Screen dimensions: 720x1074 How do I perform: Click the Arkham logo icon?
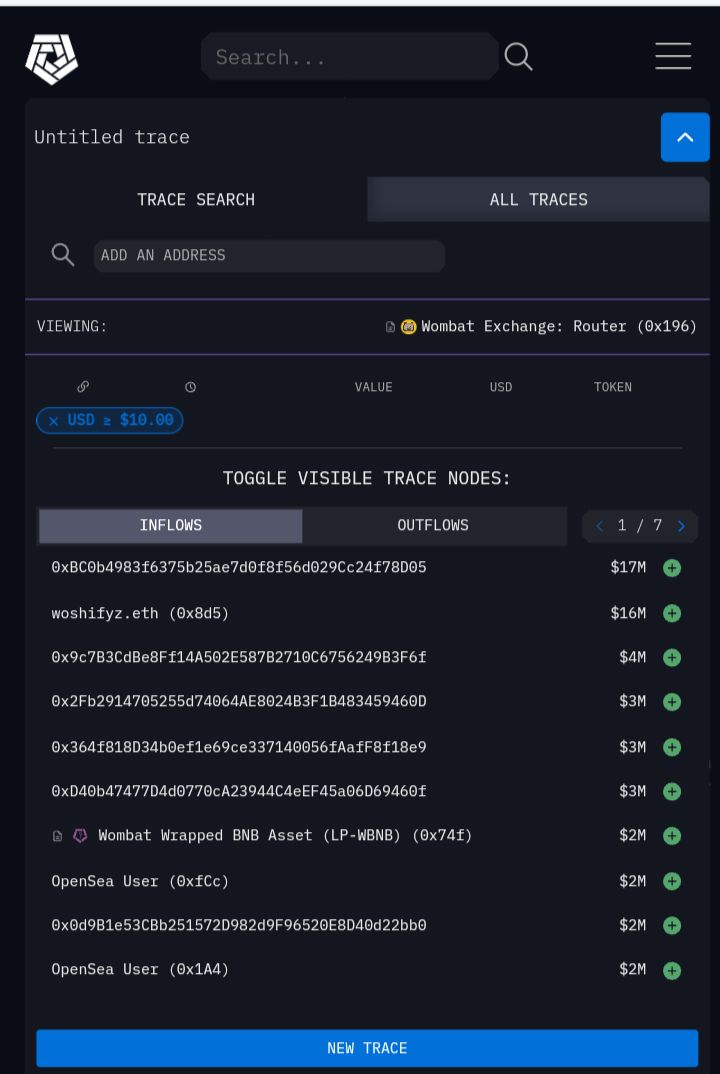point(52,58)
